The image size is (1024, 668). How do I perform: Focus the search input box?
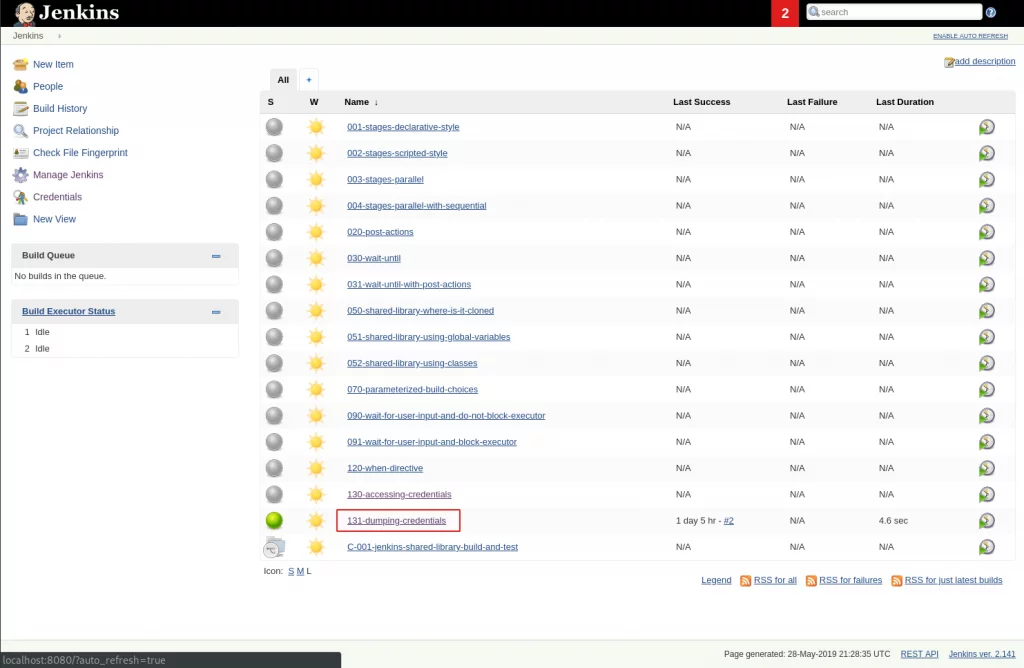pyautogui.click(x=894, y=12)
